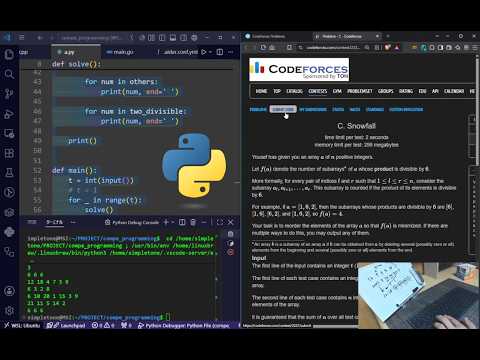The height and width of the screenshot is (360, 480).
Task: Toggle primary sidebar layout button
Action: (x=162, y=38)
